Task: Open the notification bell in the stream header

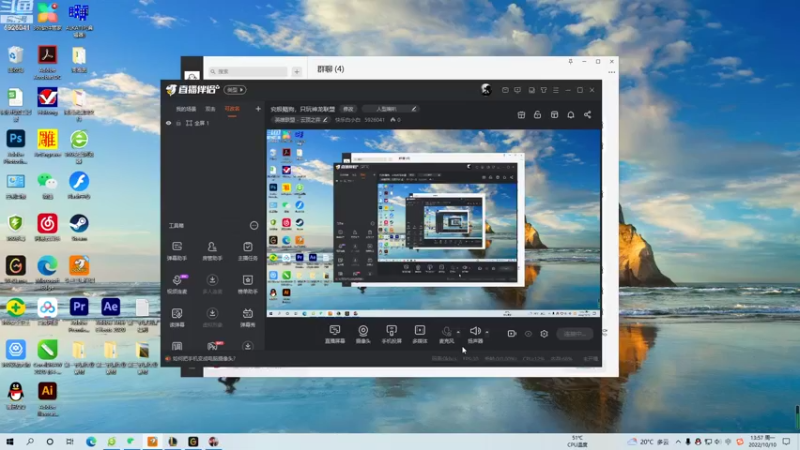Action: tap(570, 115)
